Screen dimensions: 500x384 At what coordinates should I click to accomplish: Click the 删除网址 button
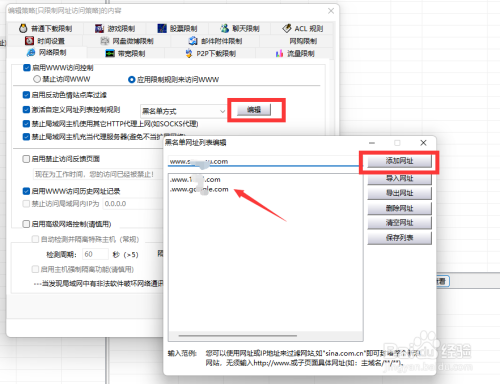pyautogui.click(x=399, y=208)
